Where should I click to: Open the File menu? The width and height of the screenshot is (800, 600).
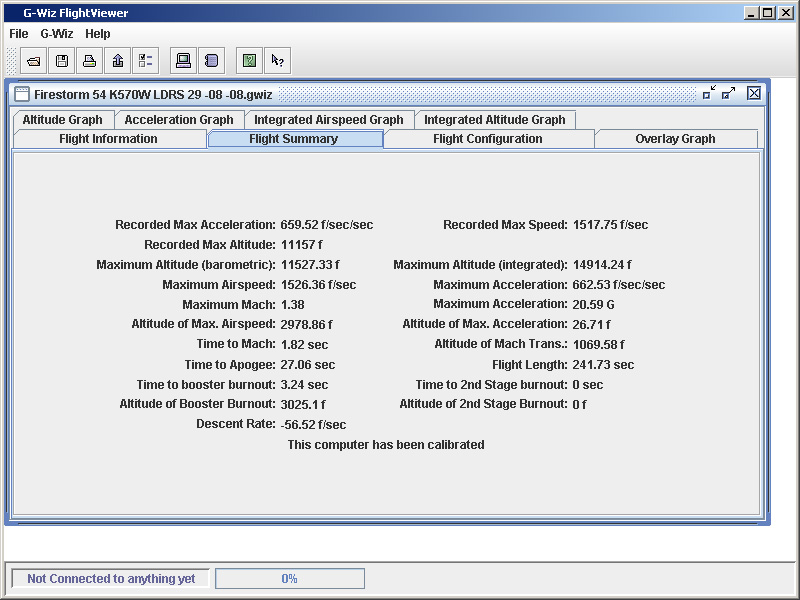coord(19,34)
